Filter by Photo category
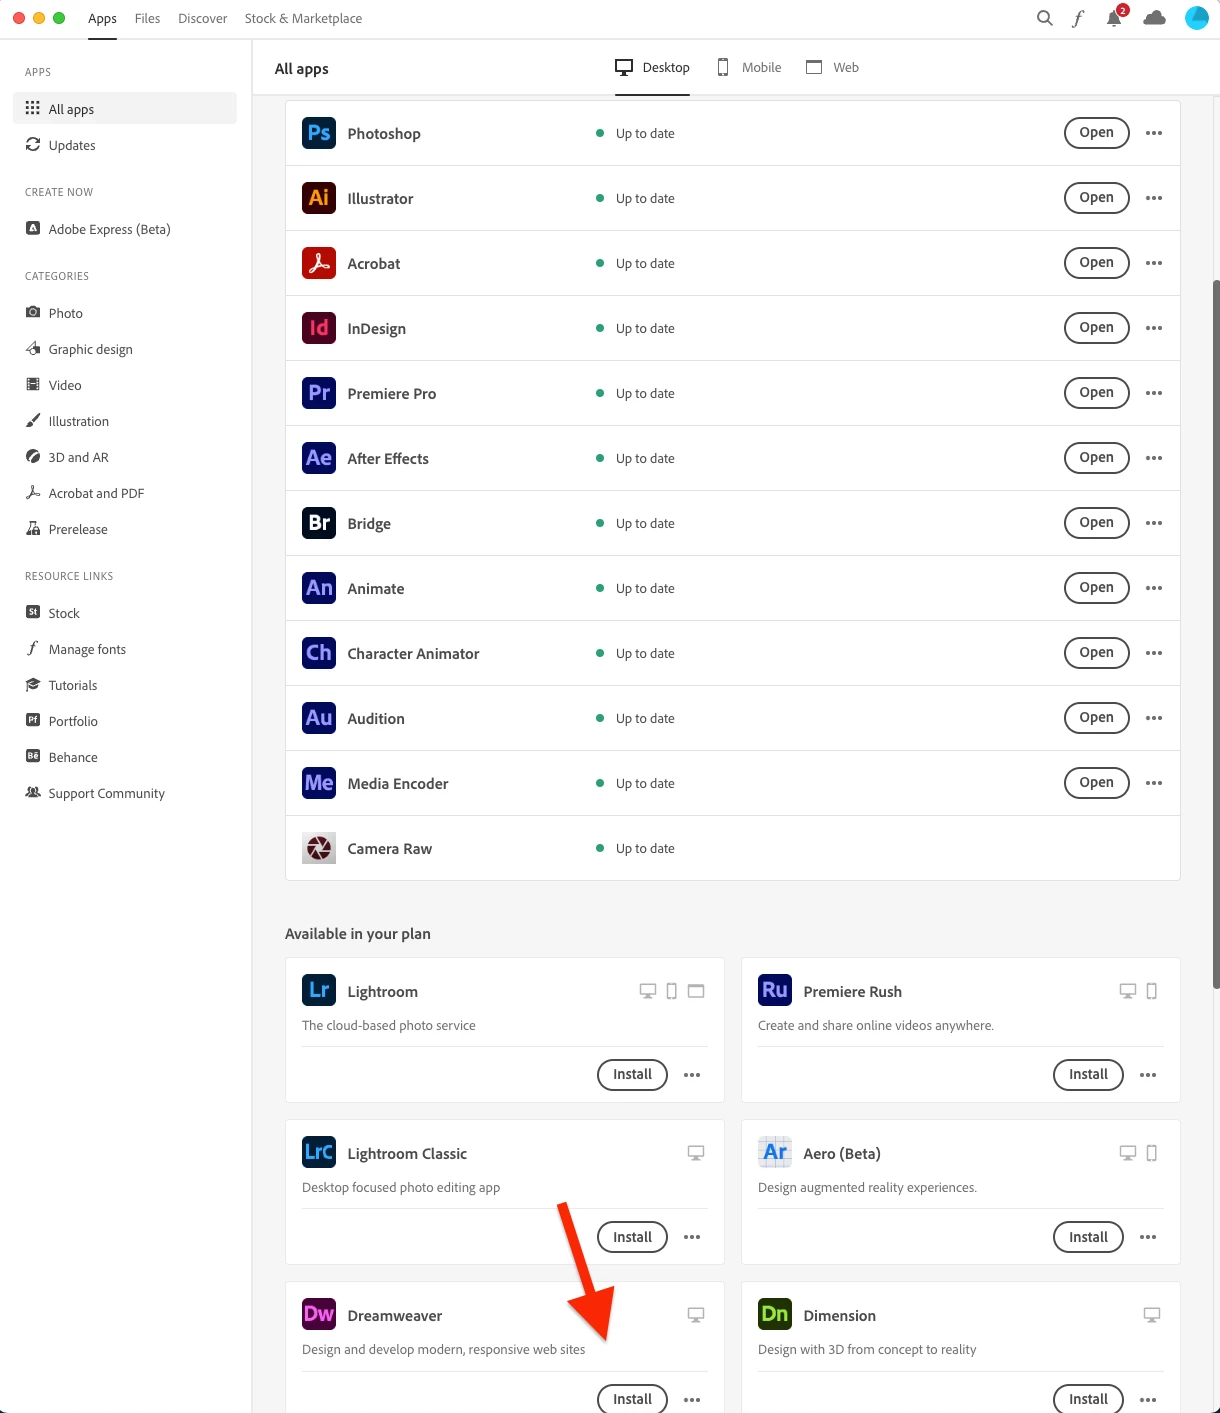The width and height of the screenshot is (1220, 1413). click(125, 313)
